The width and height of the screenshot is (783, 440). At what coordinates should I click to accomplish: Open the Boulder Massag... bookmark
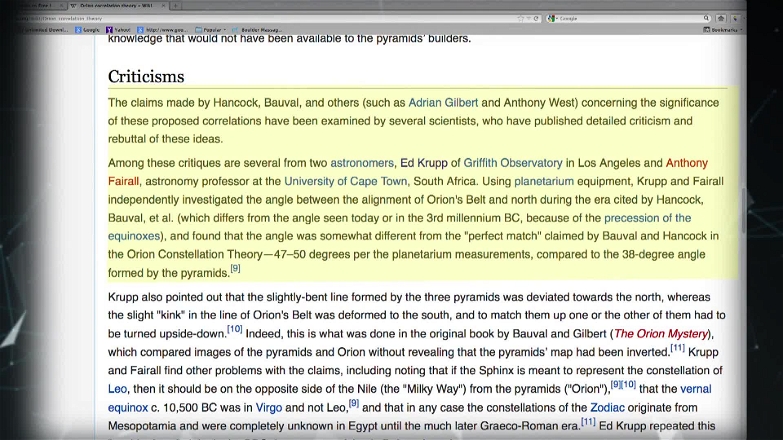257,30
